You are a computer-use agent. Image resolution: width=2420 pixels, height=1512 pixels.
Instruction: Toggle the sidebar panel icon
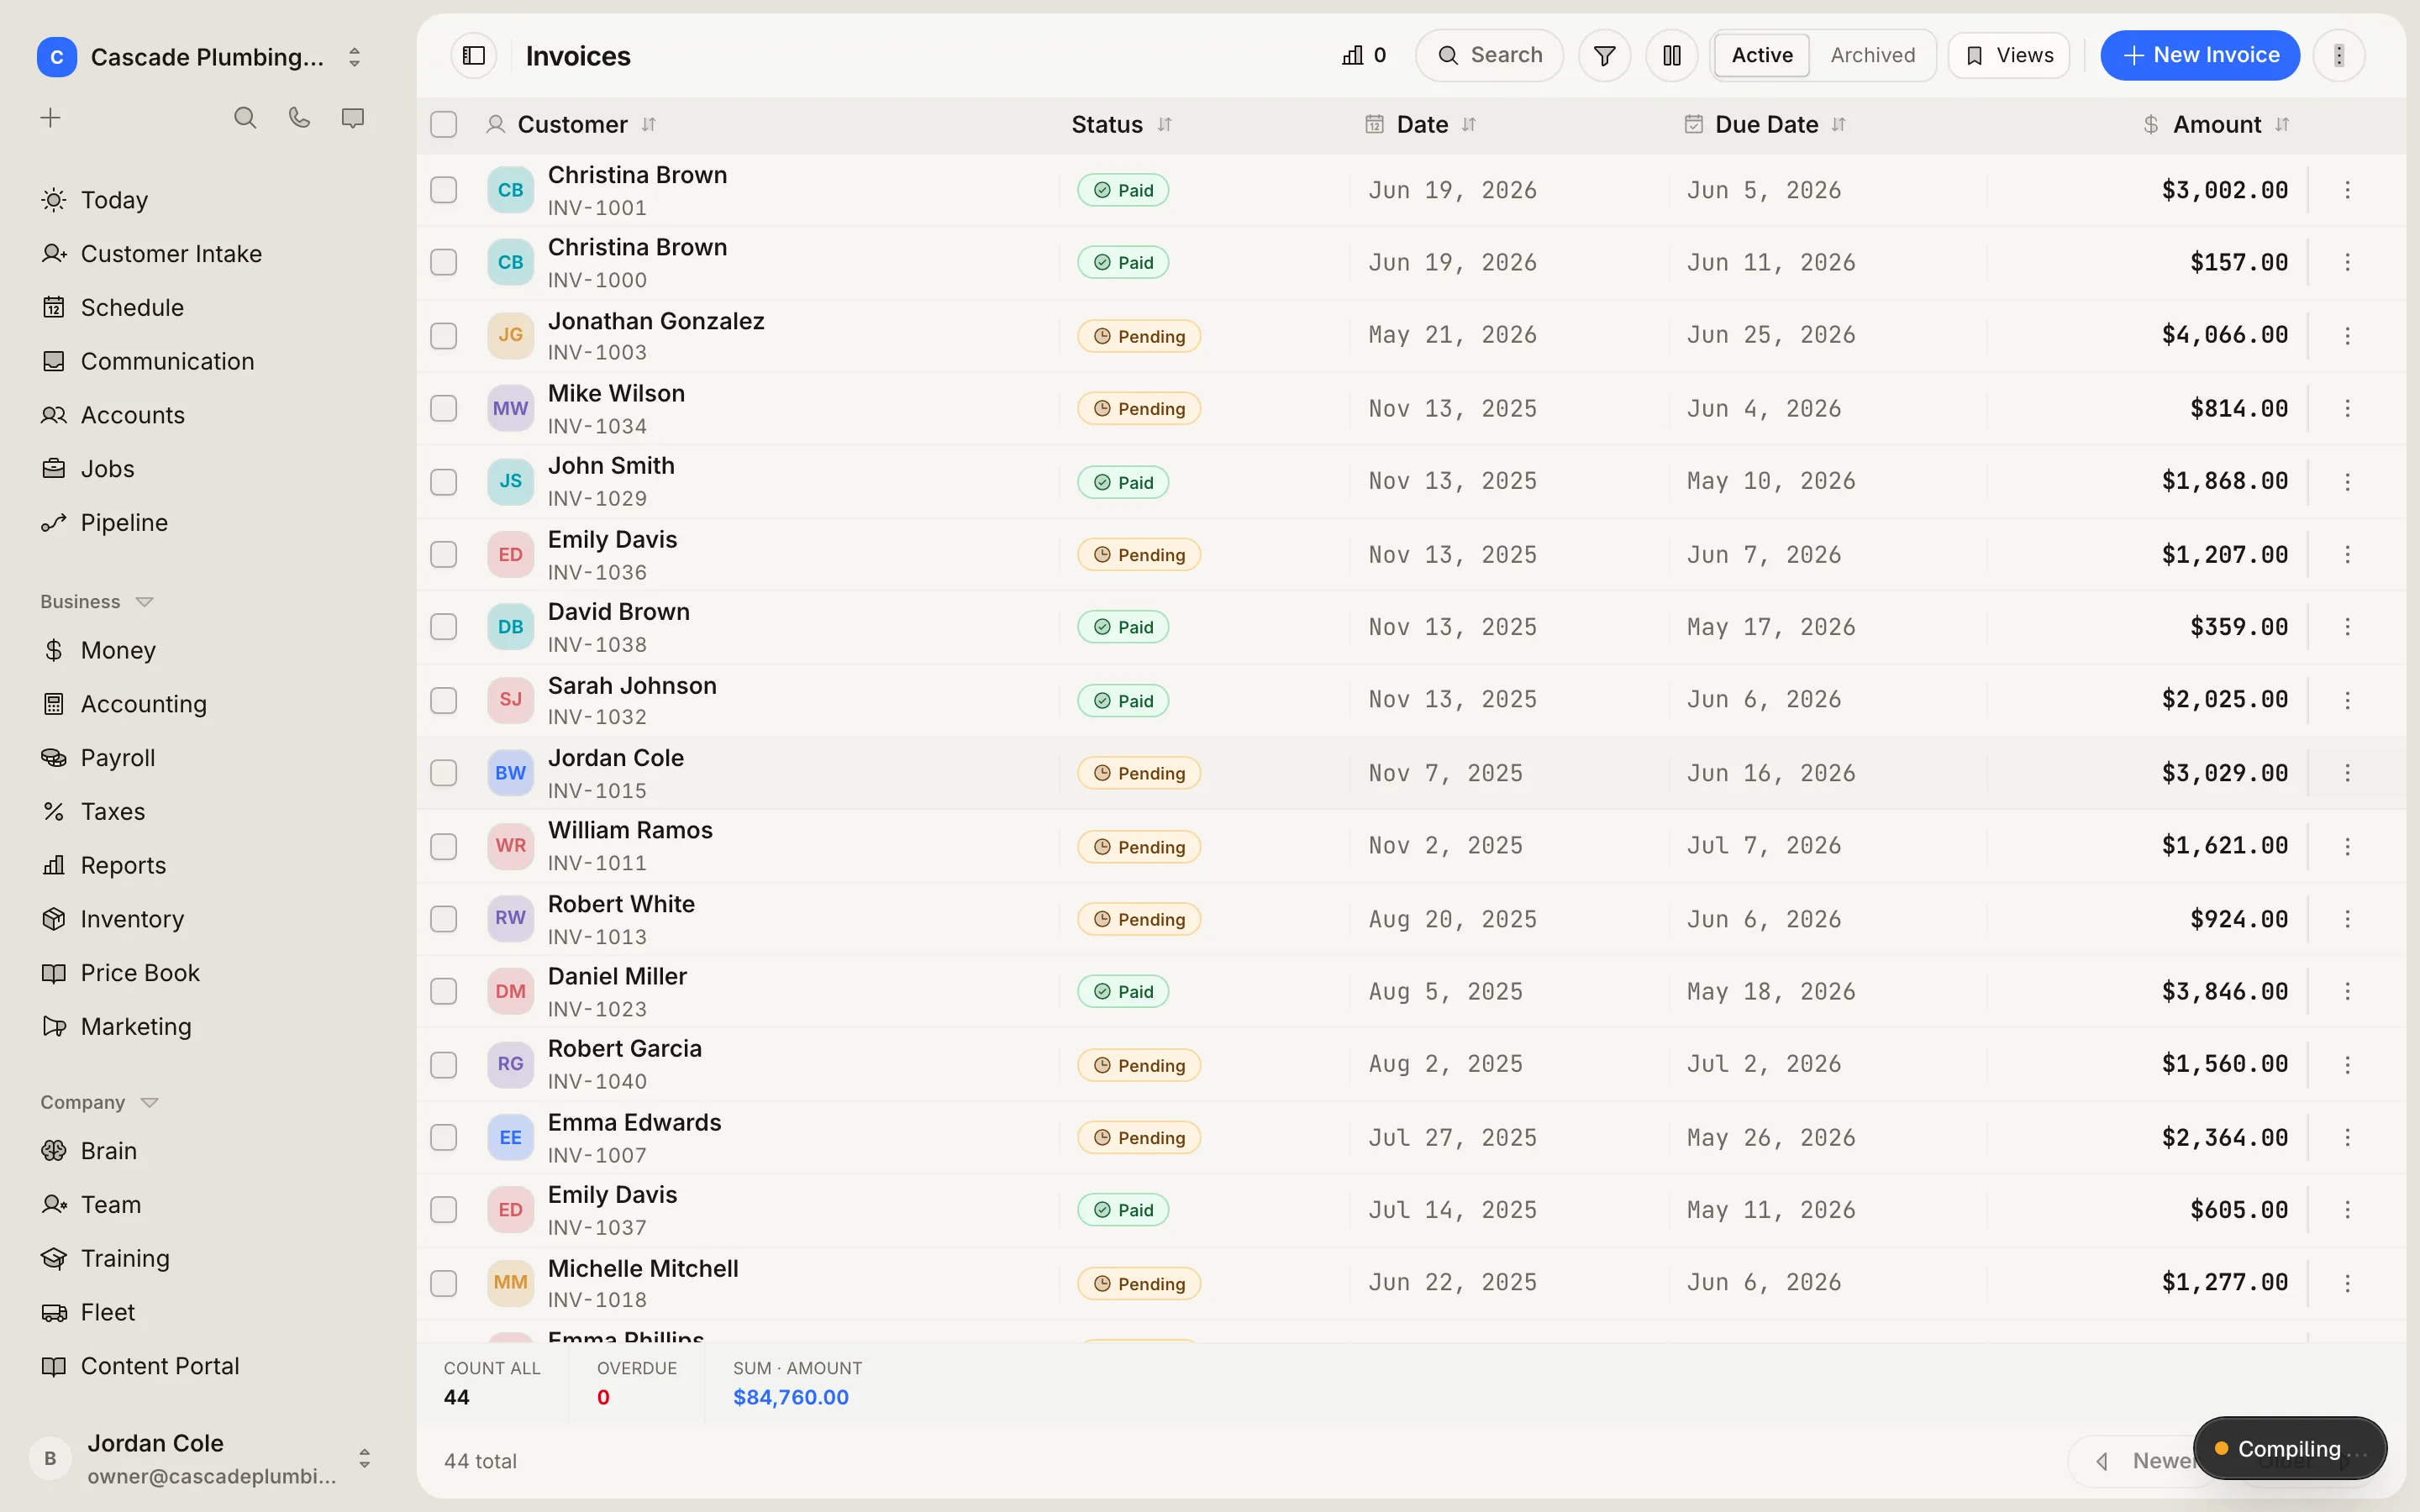pyautogui.click(x=474, y=55)
